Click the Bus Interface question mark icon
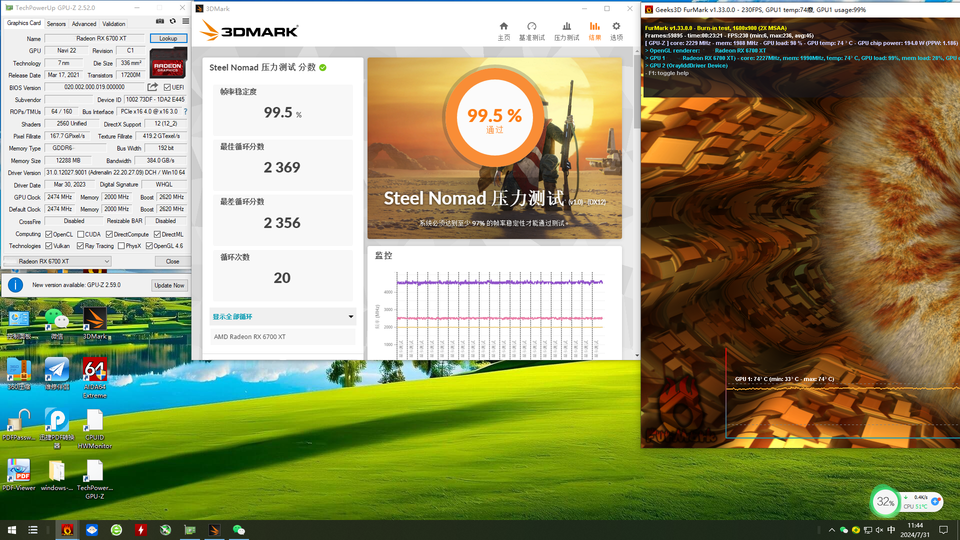The image size is (960, 540). click(x=186, y=111)
